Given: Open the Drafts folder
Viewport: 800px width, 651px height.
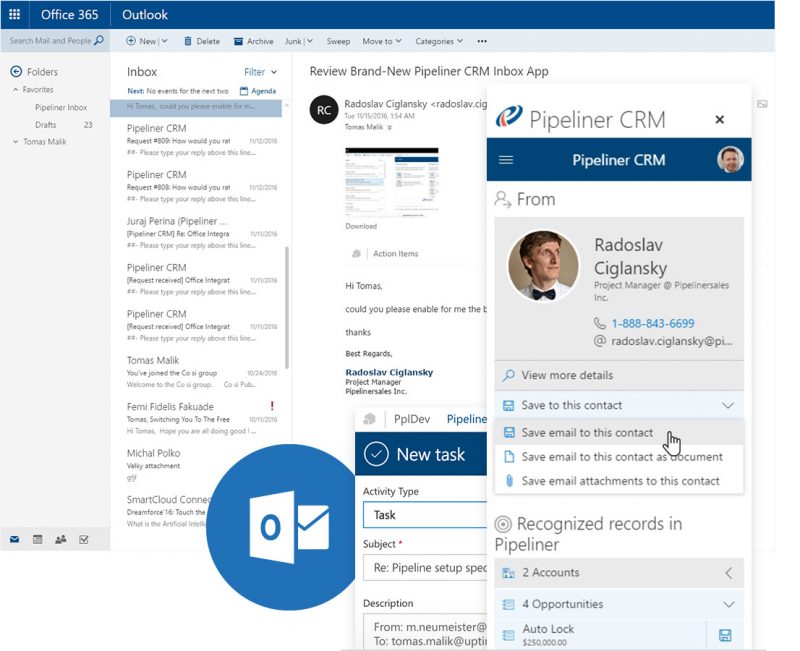Looking at the screenshot, I should click(46, 124).
